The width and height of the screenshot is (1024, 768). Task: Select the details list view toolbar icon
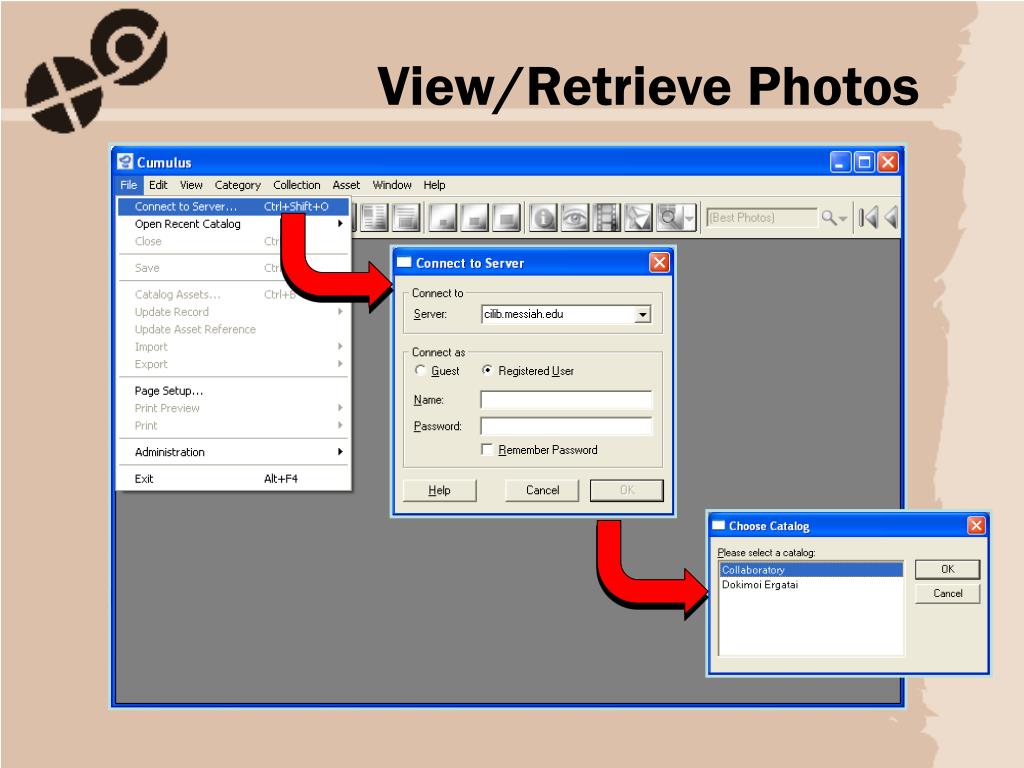tap(374, 217)
